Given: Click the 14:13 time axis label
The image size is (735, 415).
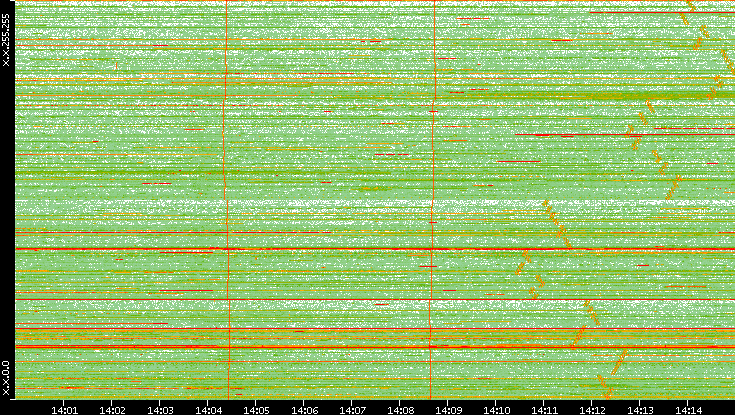Looking at the screenshot, I should click(640, 410).
